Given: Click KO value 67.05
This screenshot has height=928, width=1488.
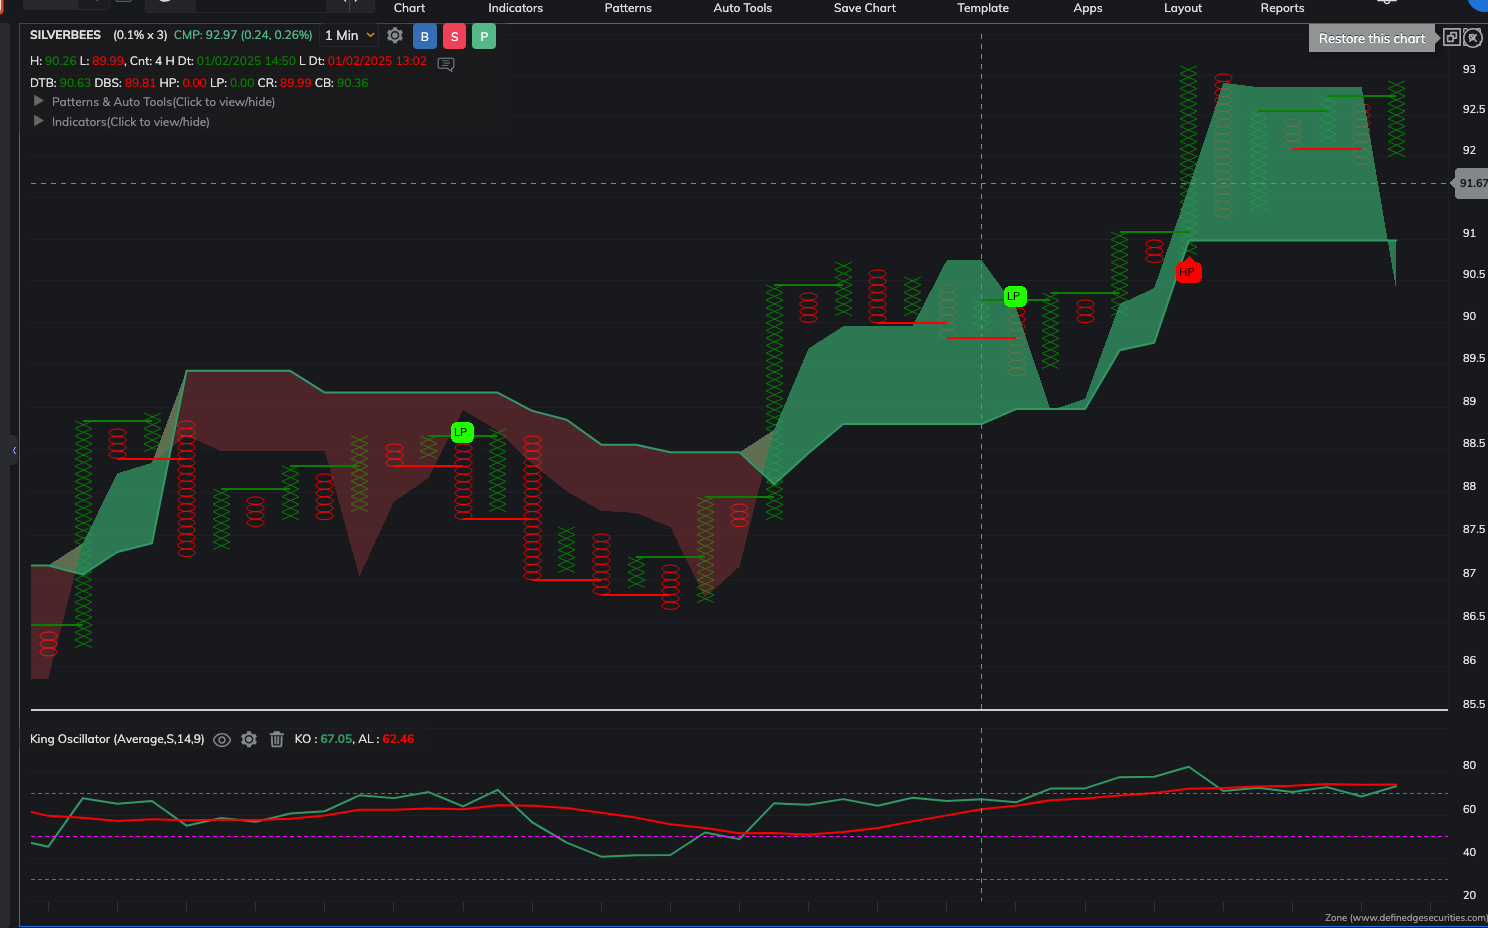Looking at the screenshot, I should pos(336,739).
